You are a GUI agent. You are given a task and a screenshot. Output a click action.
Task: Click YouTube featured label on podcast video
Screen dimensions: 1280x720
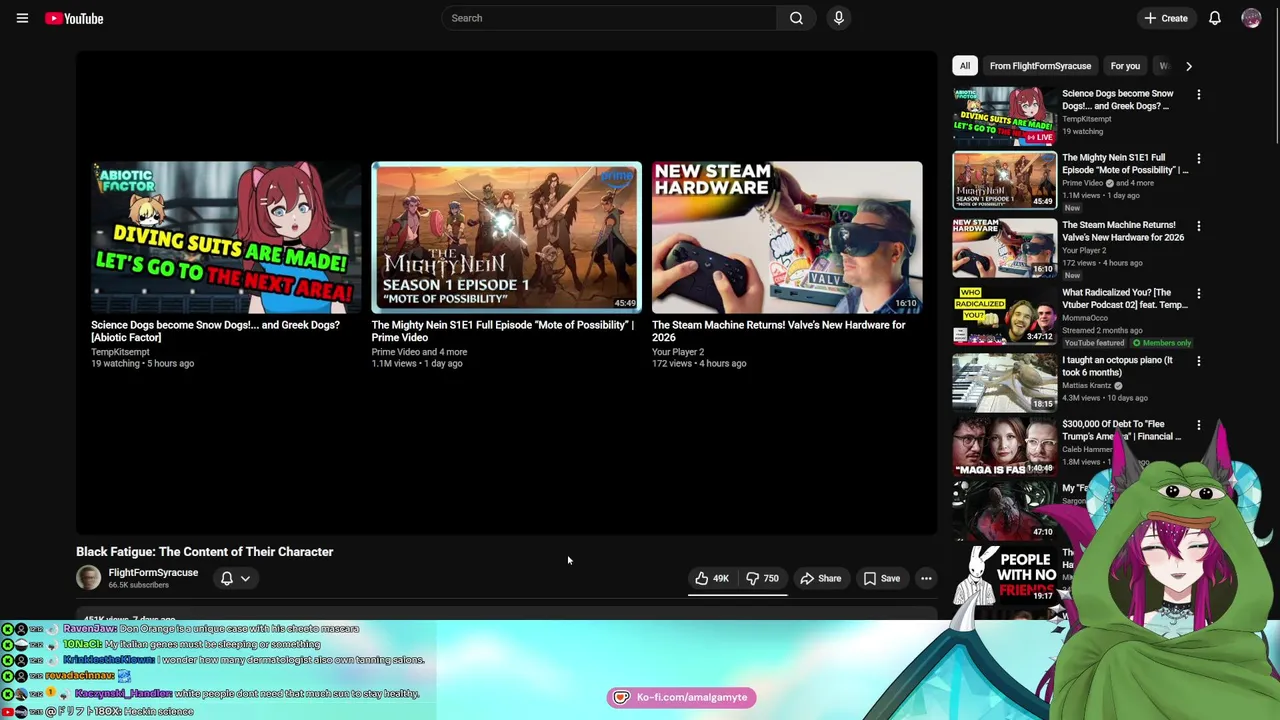[1093, 343]
